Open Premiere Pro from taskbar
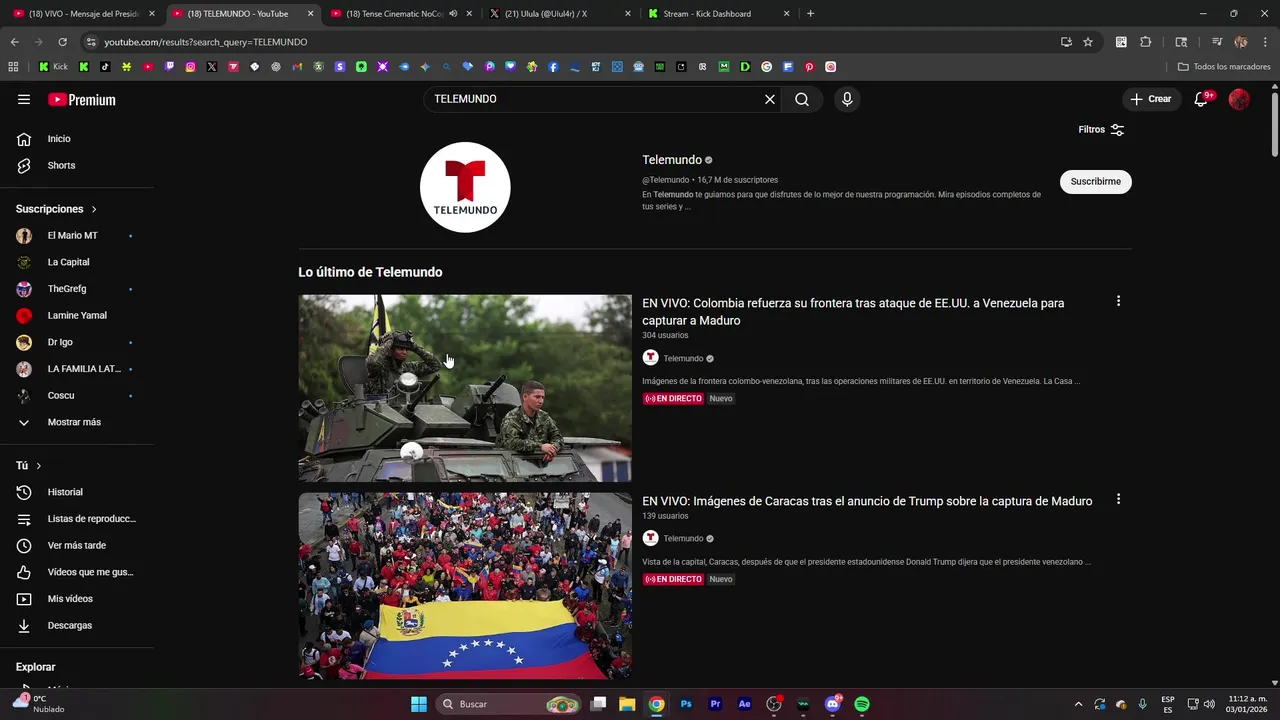The image size is (1280, 720). 715,704
